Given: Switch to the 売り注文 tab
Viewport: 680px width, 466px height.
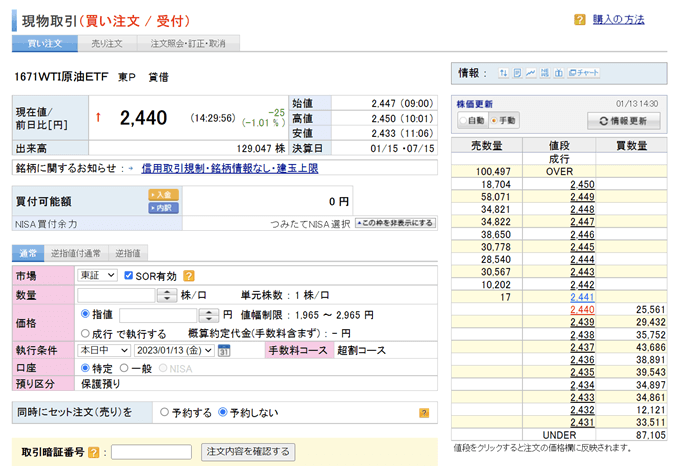Looking at the screenshot, I should [x=106, y=44].
